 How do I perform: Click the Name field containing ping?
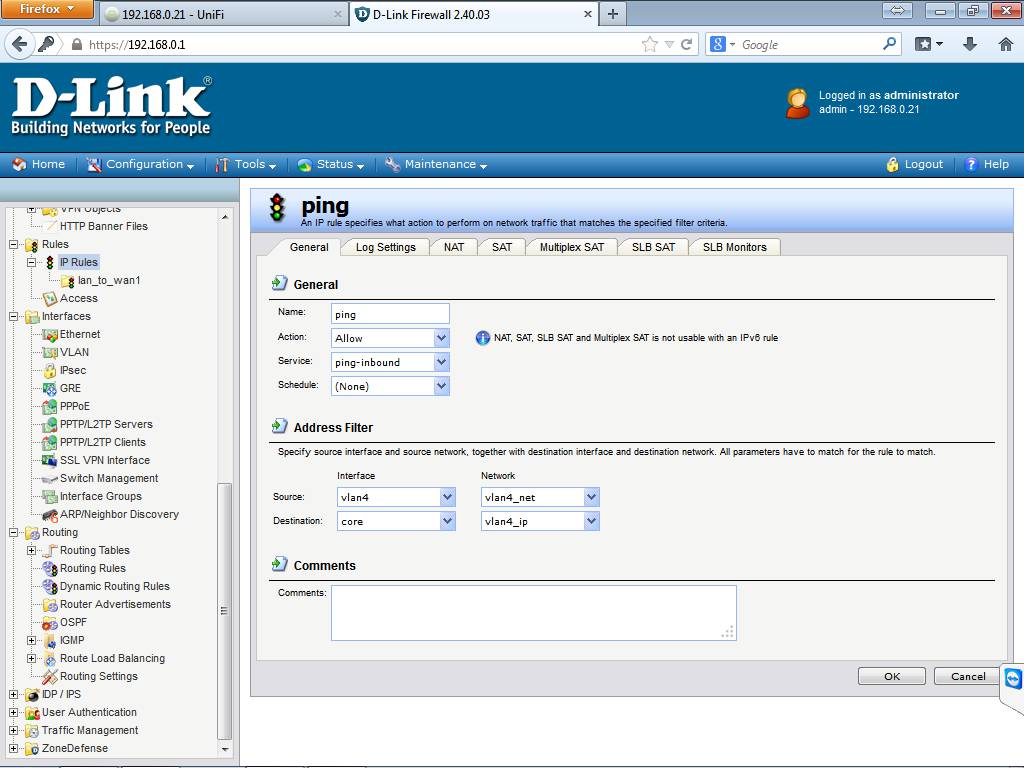click(x=390, y=314)
